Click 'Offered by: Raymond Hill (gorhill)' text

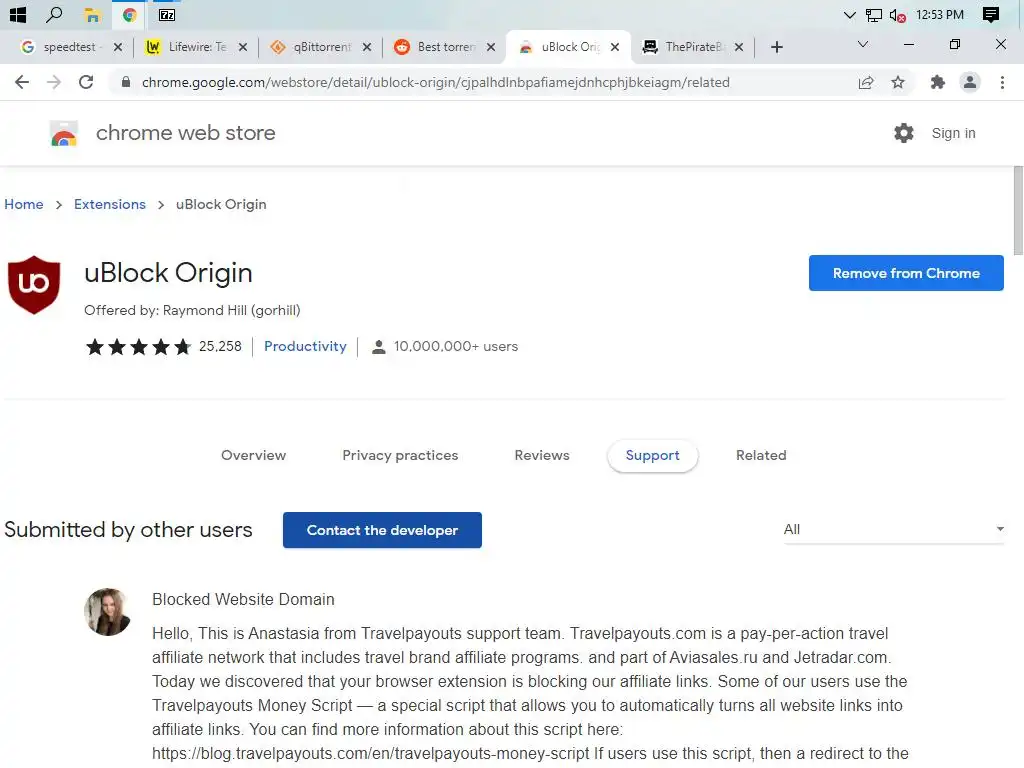pyautogui.click(x=192, y=310)
